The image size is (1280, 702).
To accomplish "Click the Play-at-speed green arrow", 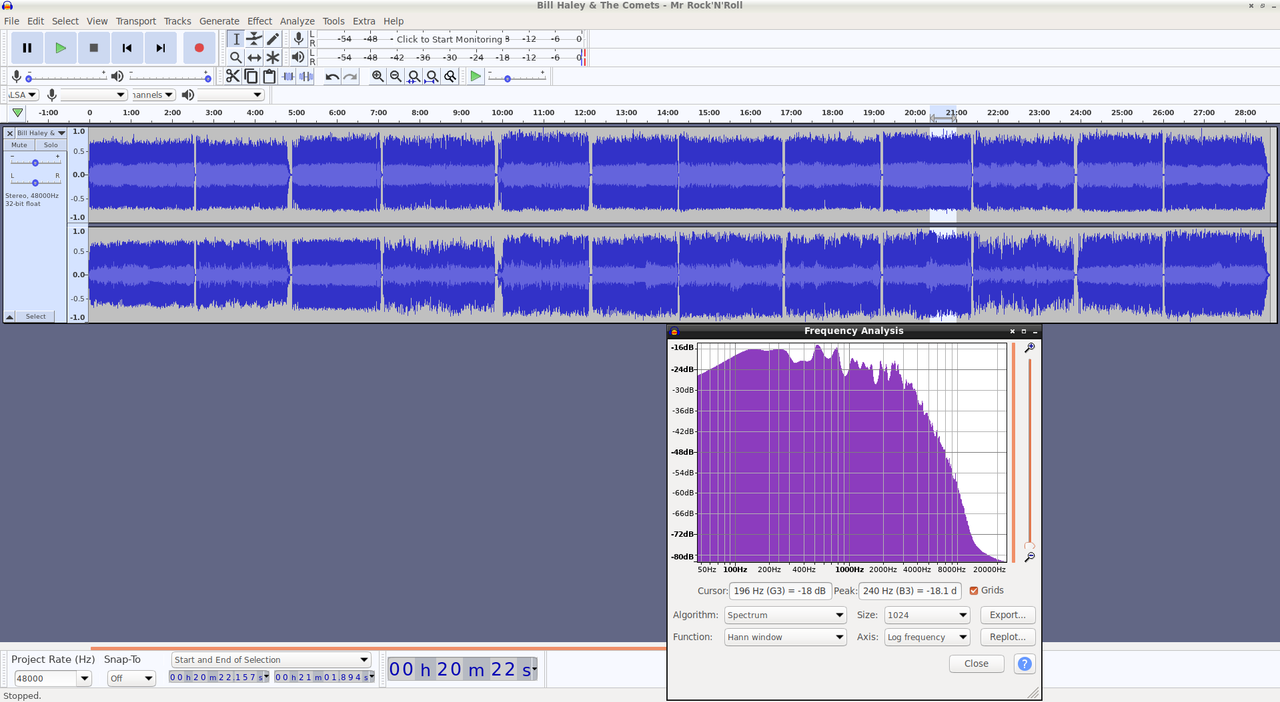I will point(476,76).
